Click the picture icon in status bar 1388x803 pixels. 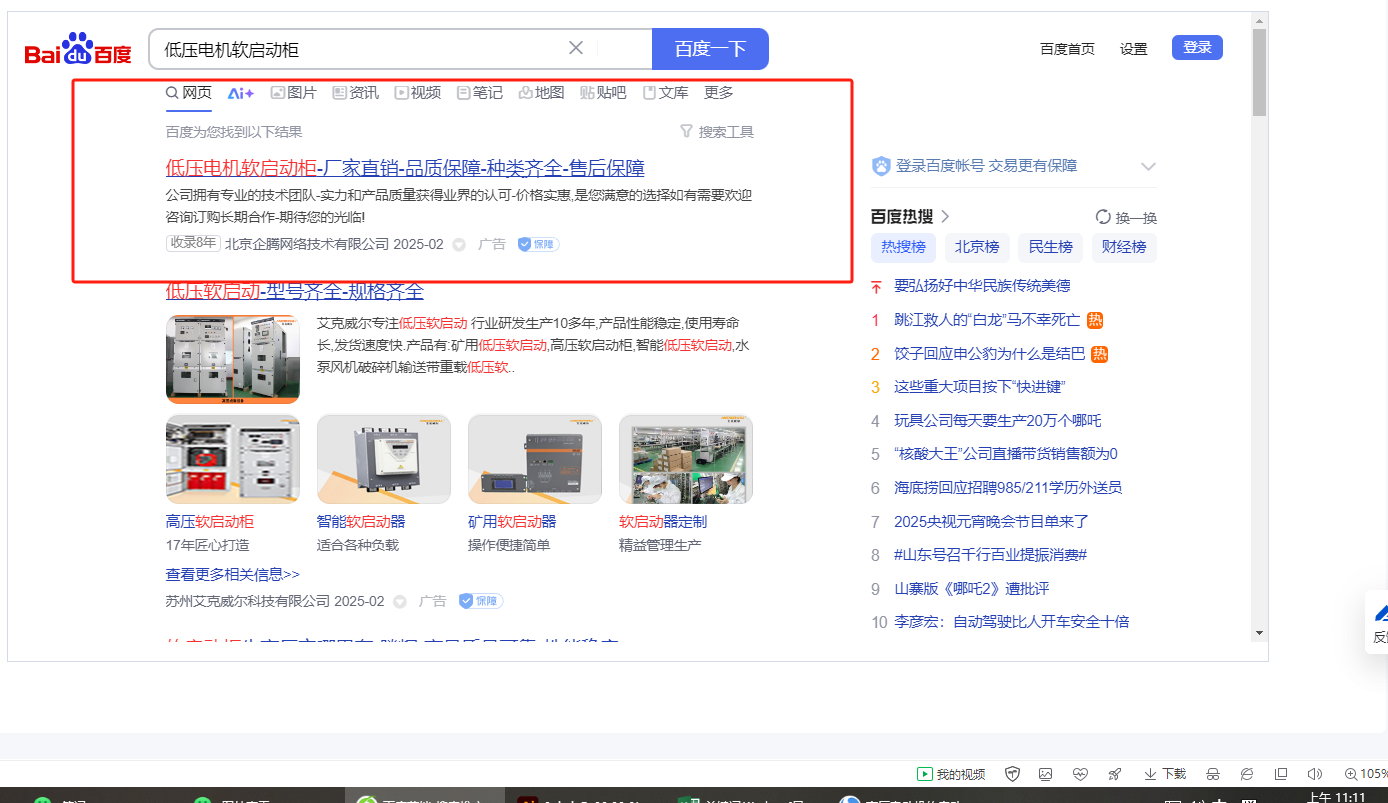point(1046,774)
